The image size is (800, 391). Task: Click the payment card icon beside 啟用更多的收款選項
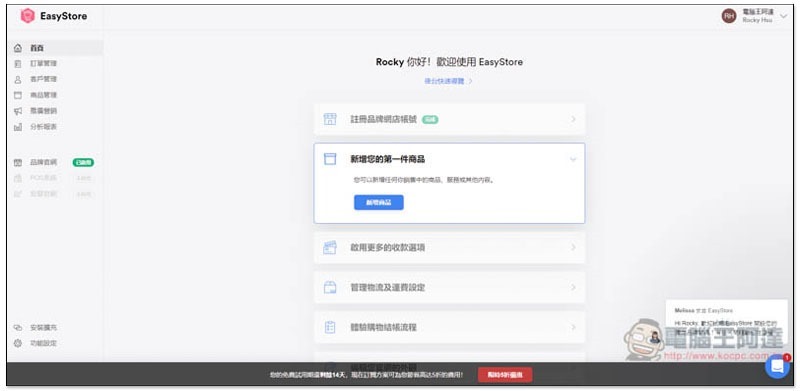click(x=330, y=248)
